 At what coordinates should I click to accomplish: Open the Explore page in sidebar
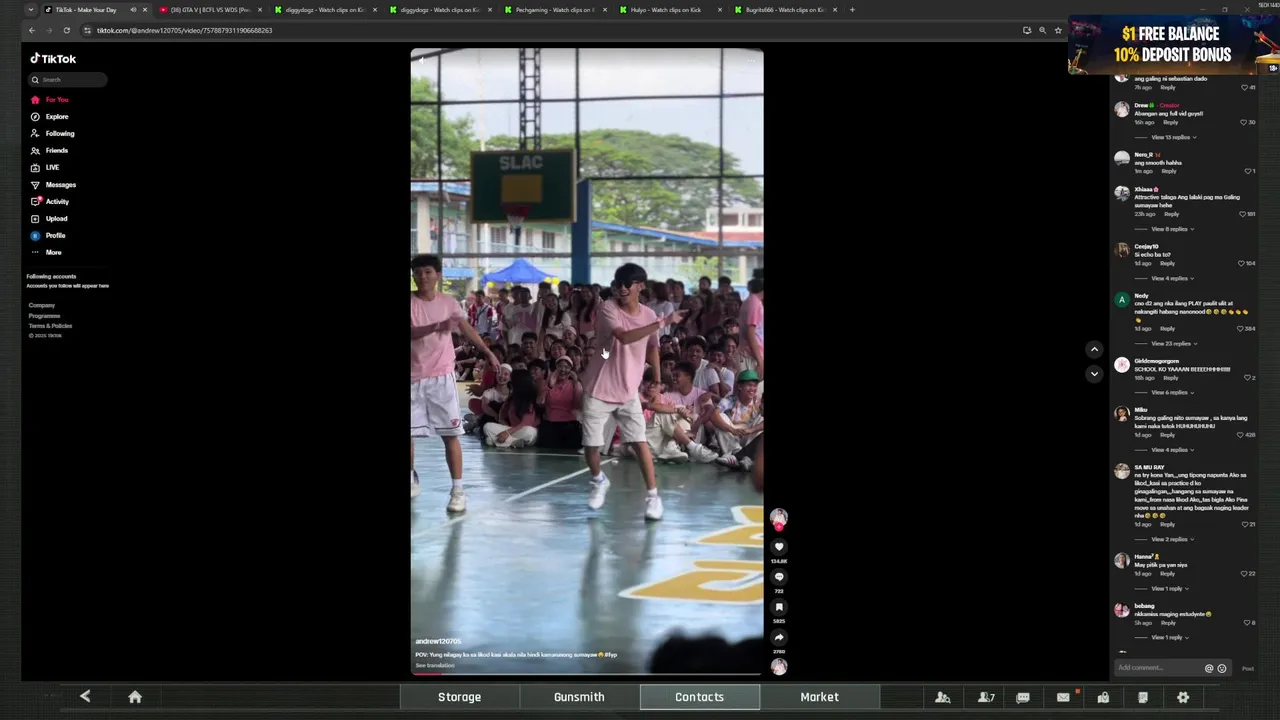point(49,117)
